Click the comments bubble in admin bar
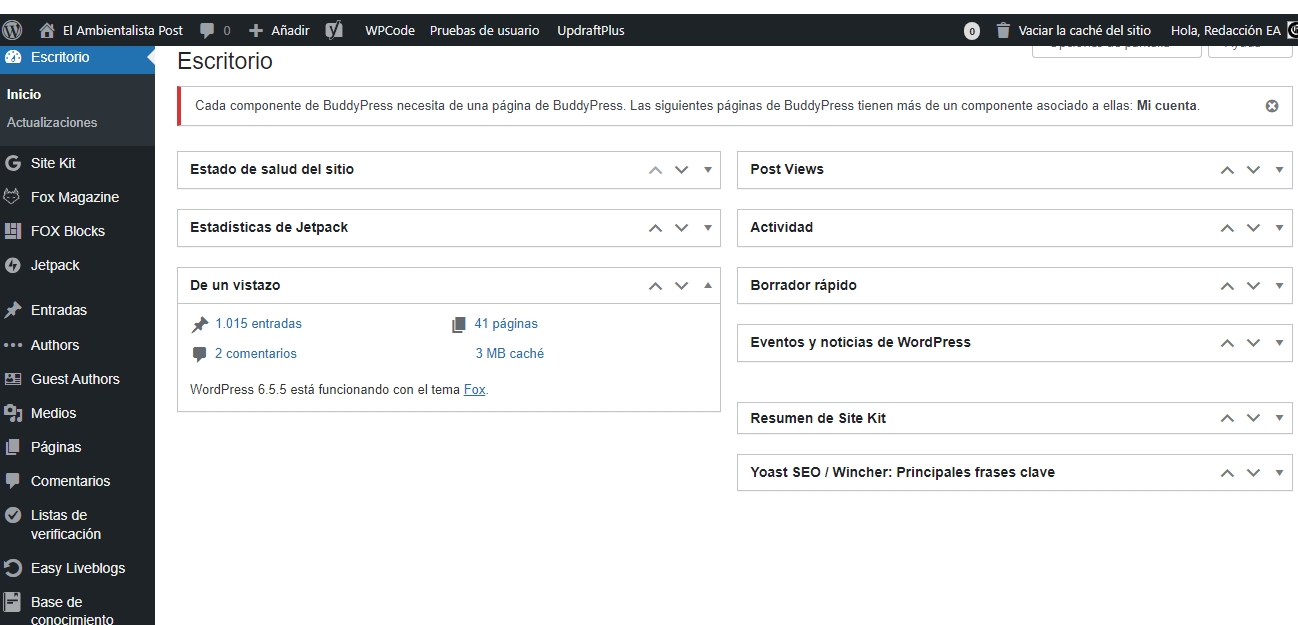Viewport: 1298px width, 625px height. (x=214, y=31)
